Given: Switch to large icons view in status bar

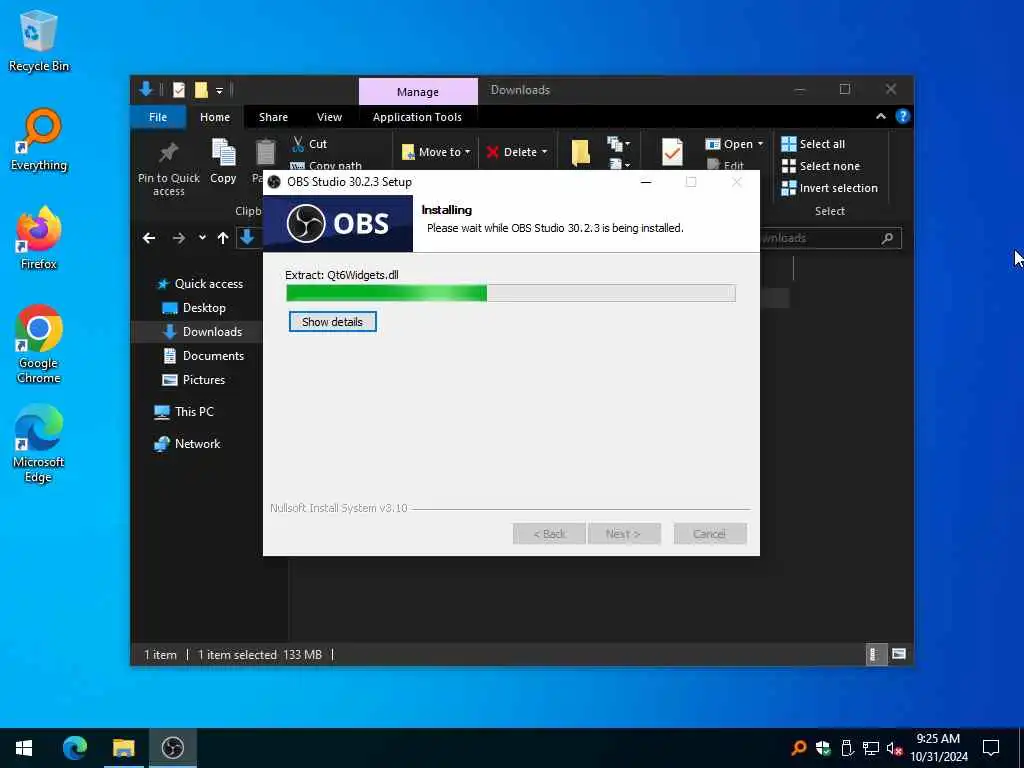Looking at the screenshot, I should pos(899,654).
